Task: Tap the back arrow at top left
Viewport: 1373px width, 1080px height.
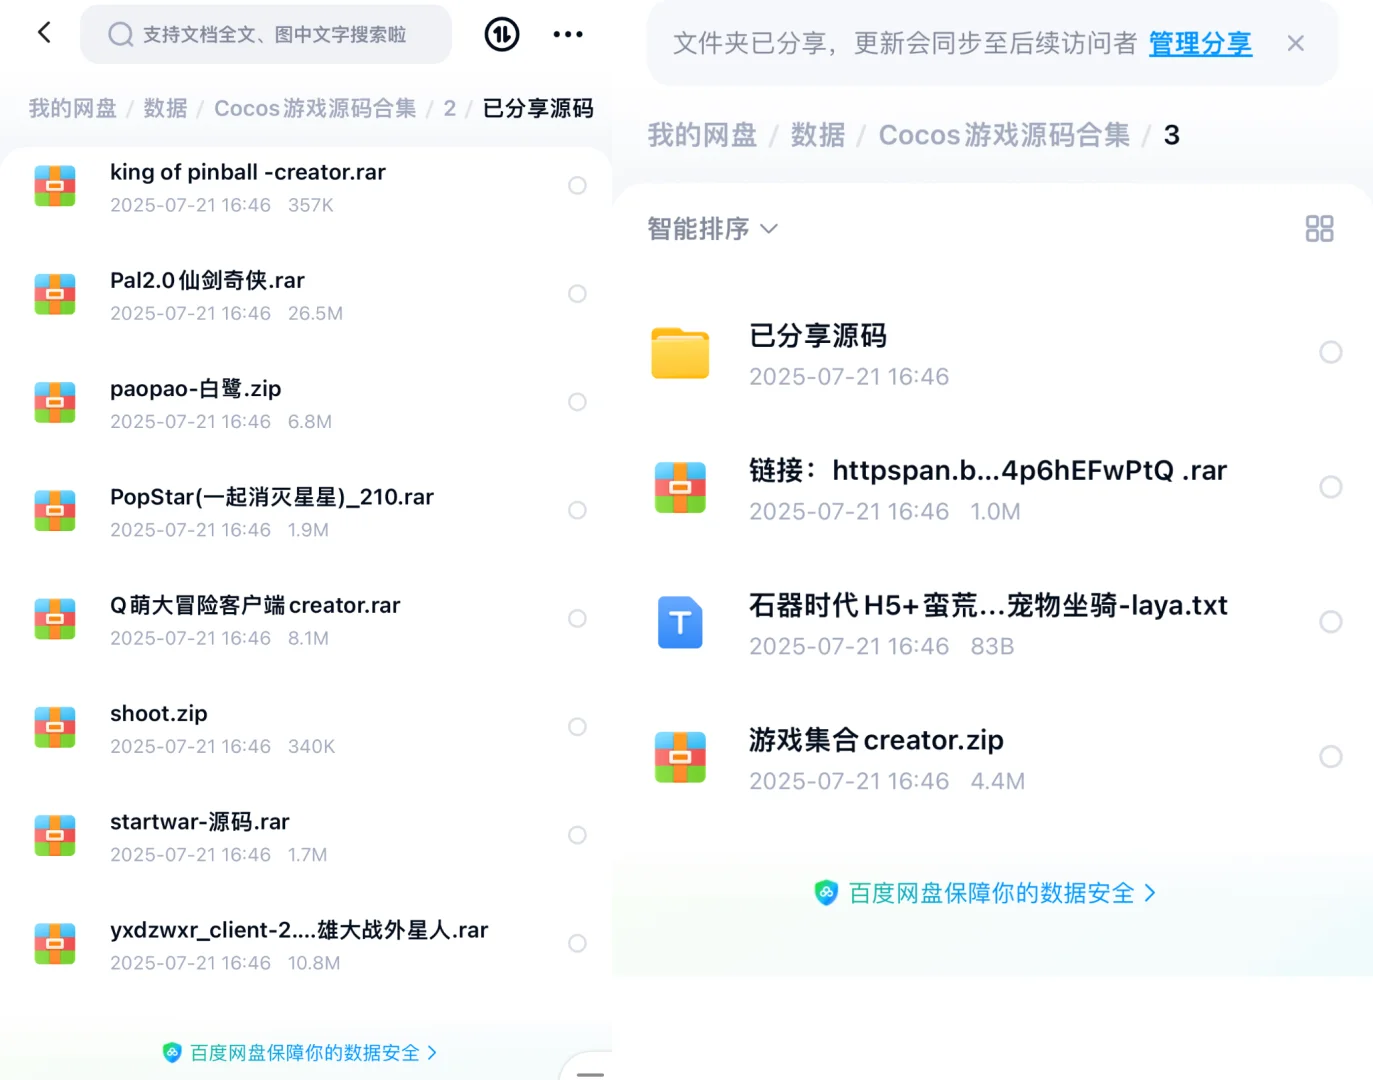Action: (43, 32)
